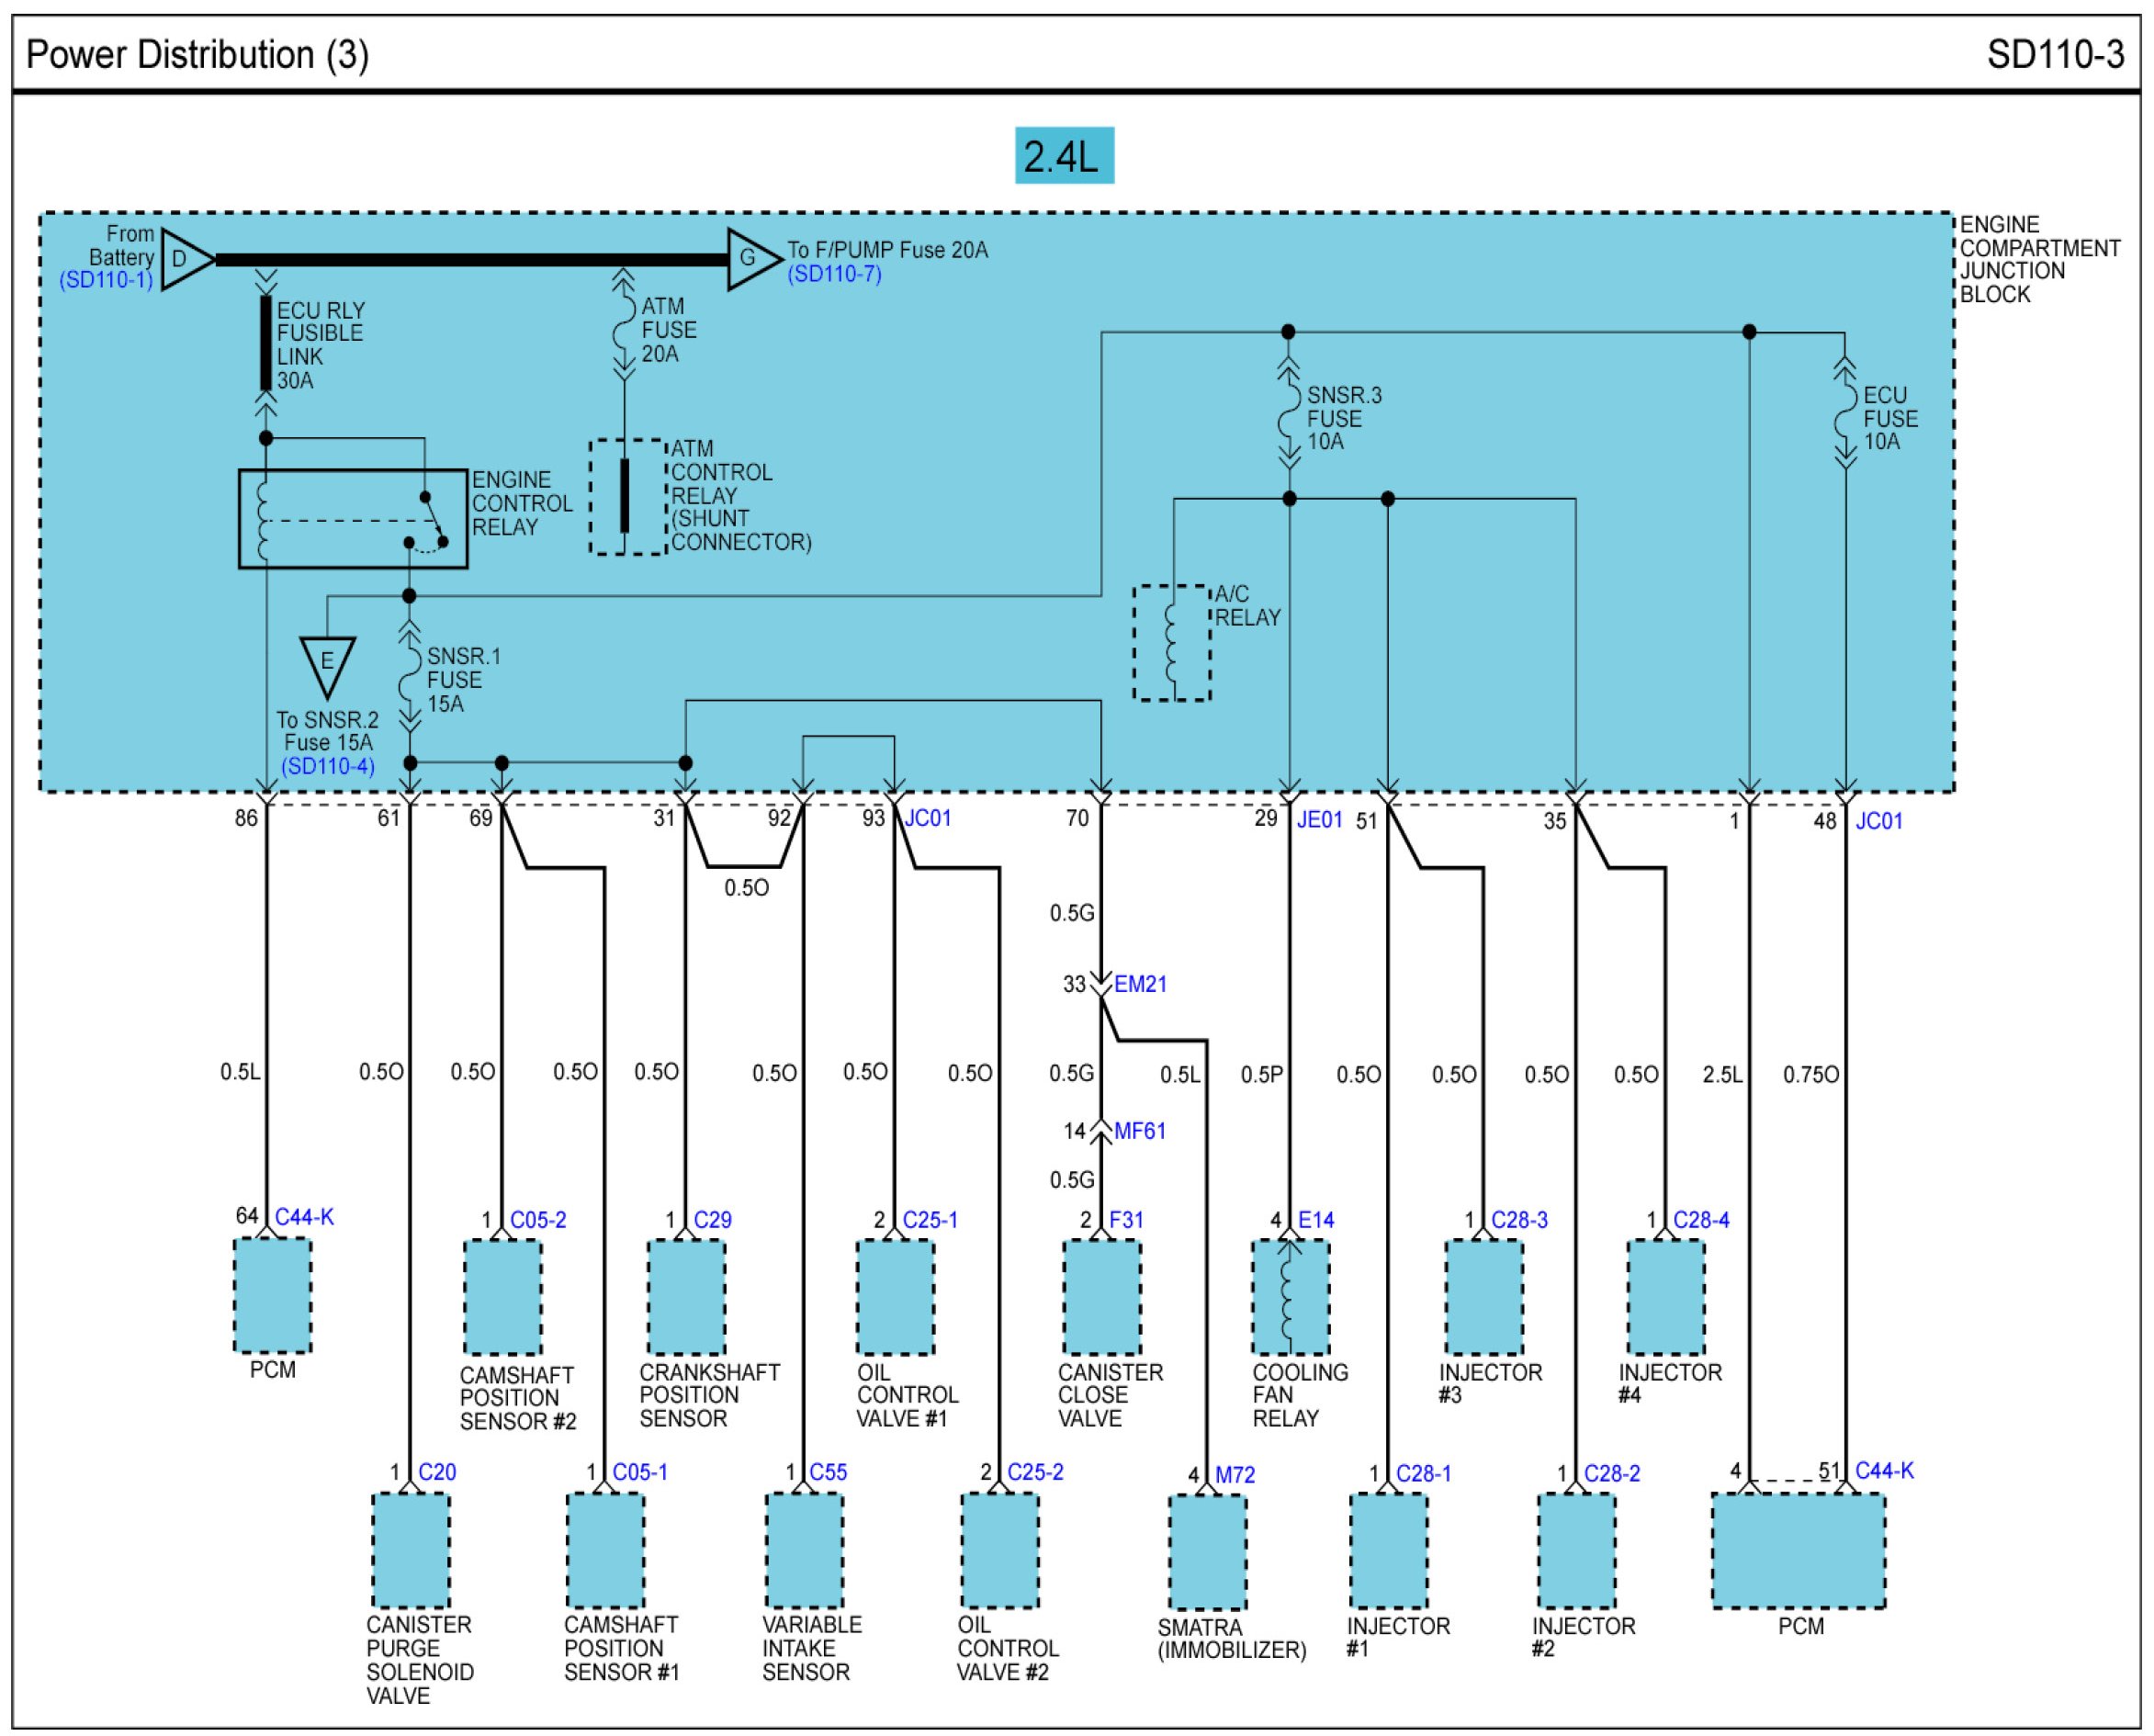Click the MF61 connector label

point(1140,1131)
